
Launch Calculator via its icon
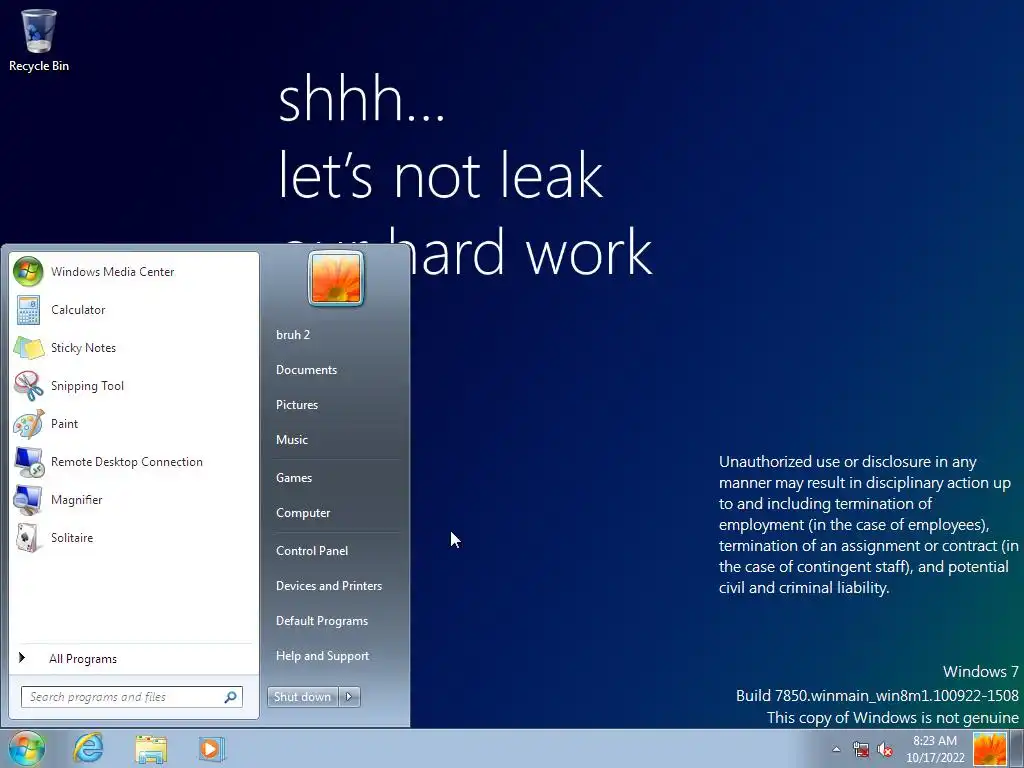(x=28, y=310)
